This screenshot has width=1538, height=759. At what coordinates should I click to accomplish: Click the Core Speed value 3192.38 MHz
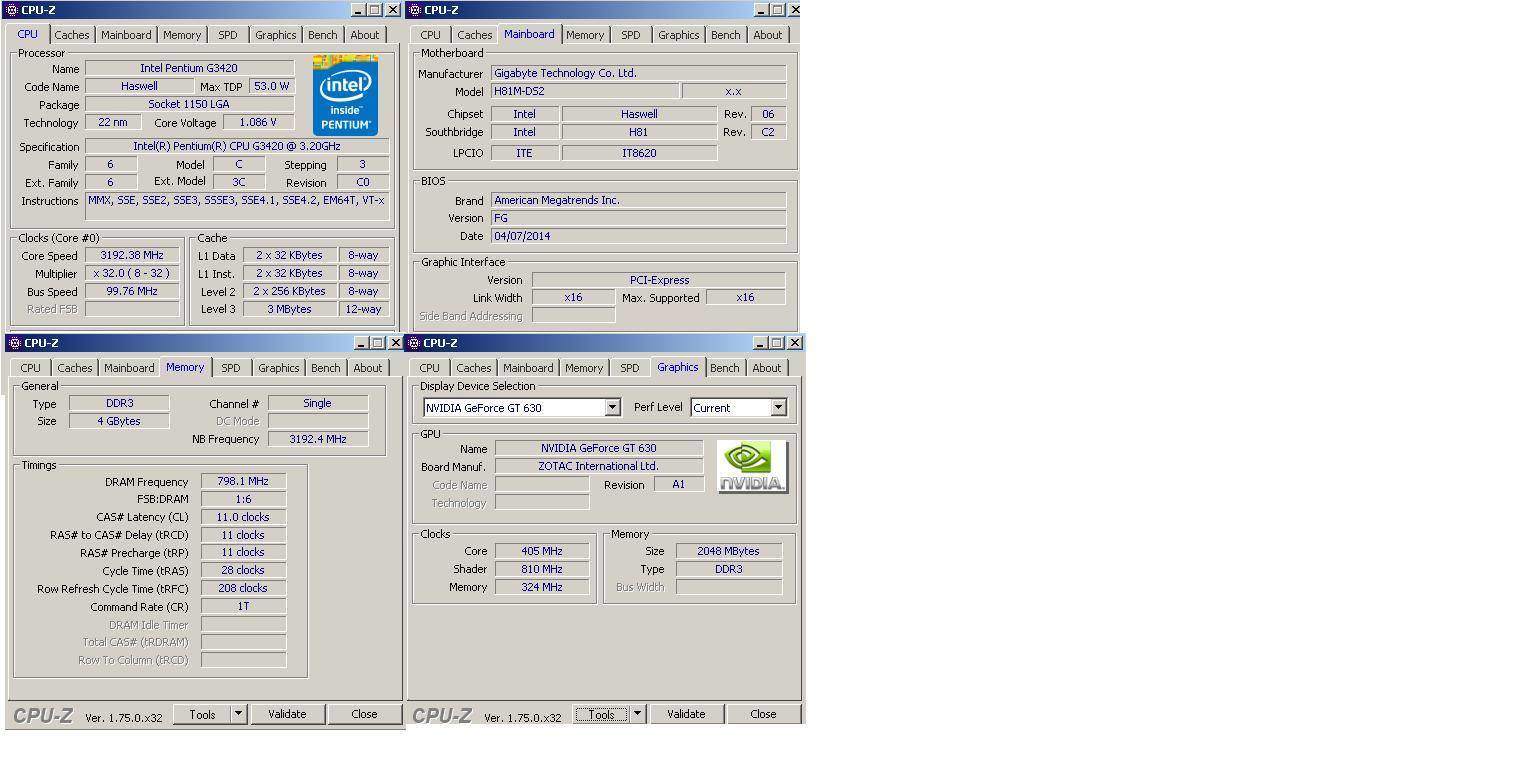132,255
